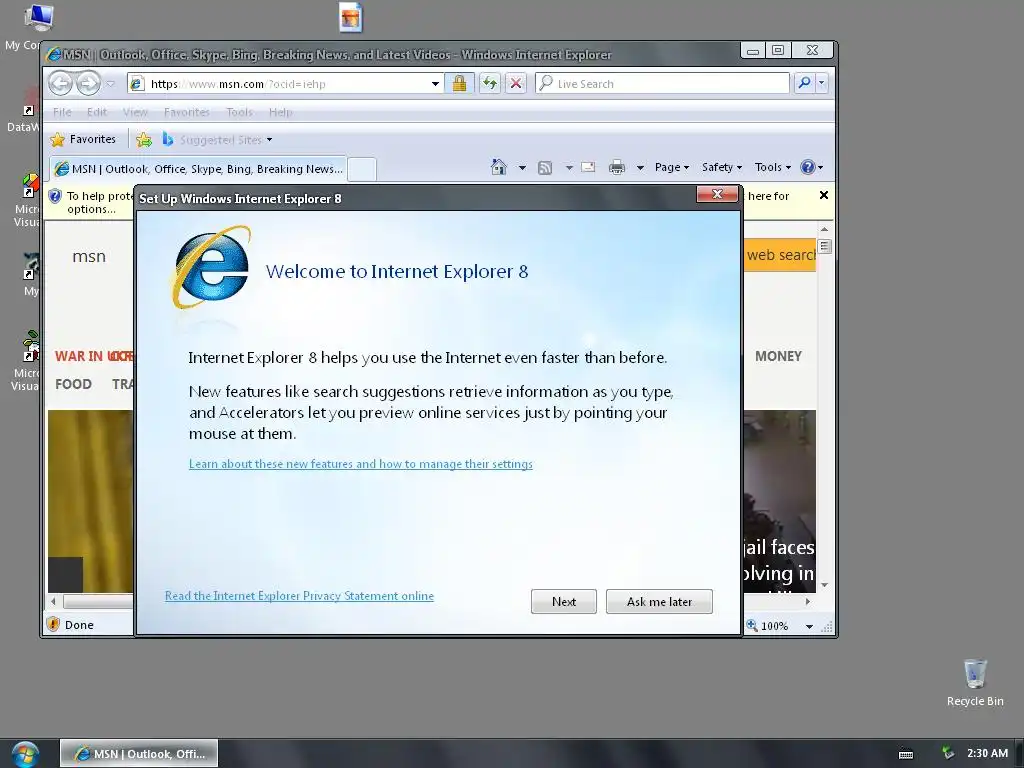Click the Favorites star button
Image resolution: width=1024 pixels, height=768 pixels.
tap(84, 139)
